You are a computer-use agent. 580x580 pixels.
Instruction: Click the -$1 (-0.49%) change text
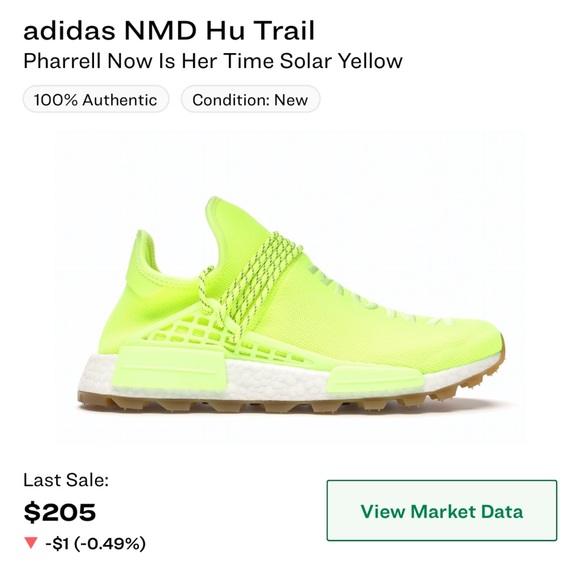tap(95, 543)
